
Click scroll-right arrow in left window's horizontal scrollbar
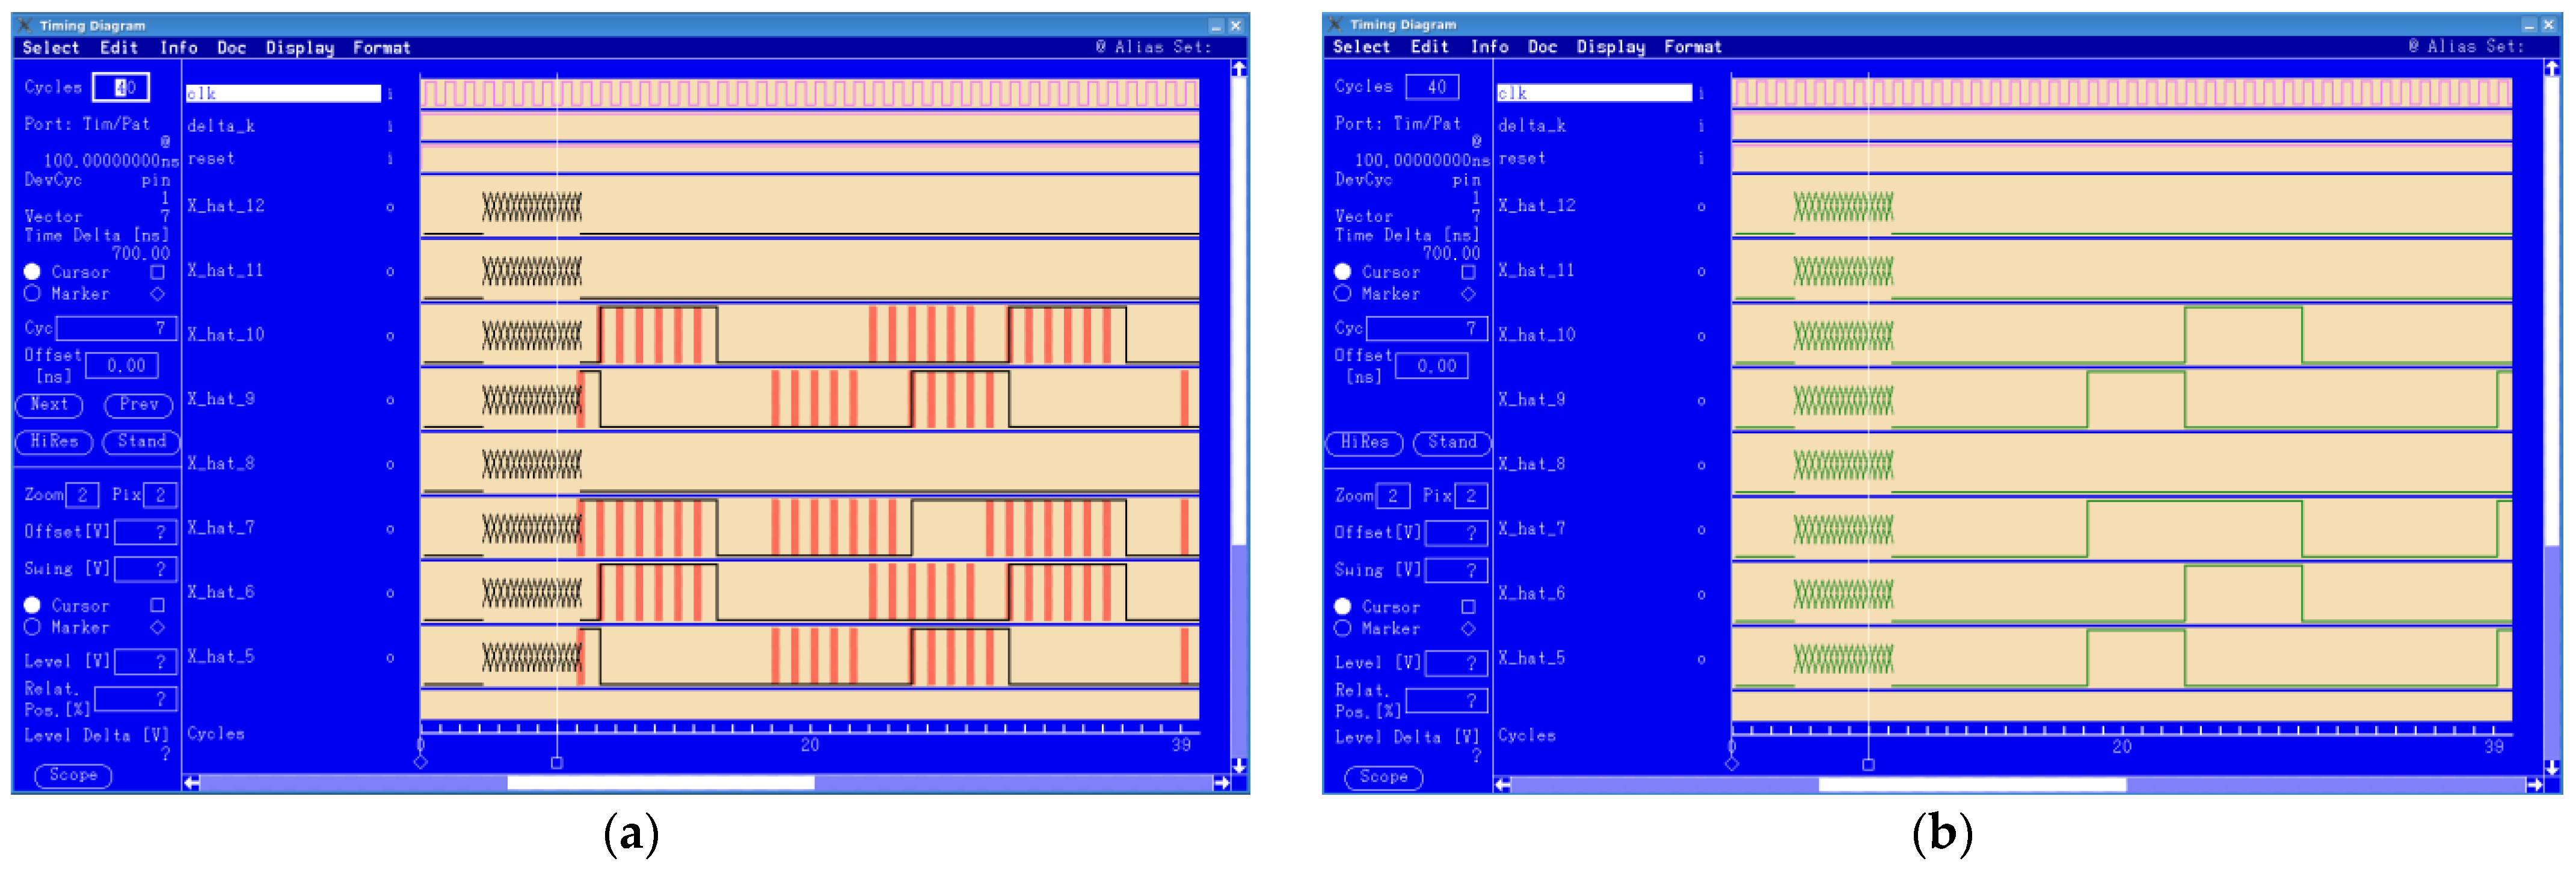coord(1221,783)
